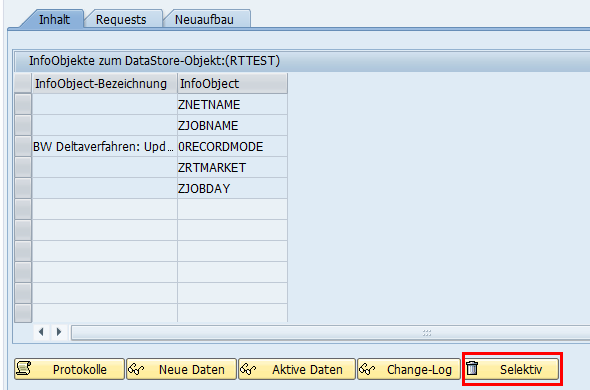Screen dimensions: 590x390
Task: Click the Change-Log button
Action: (409, 369)
